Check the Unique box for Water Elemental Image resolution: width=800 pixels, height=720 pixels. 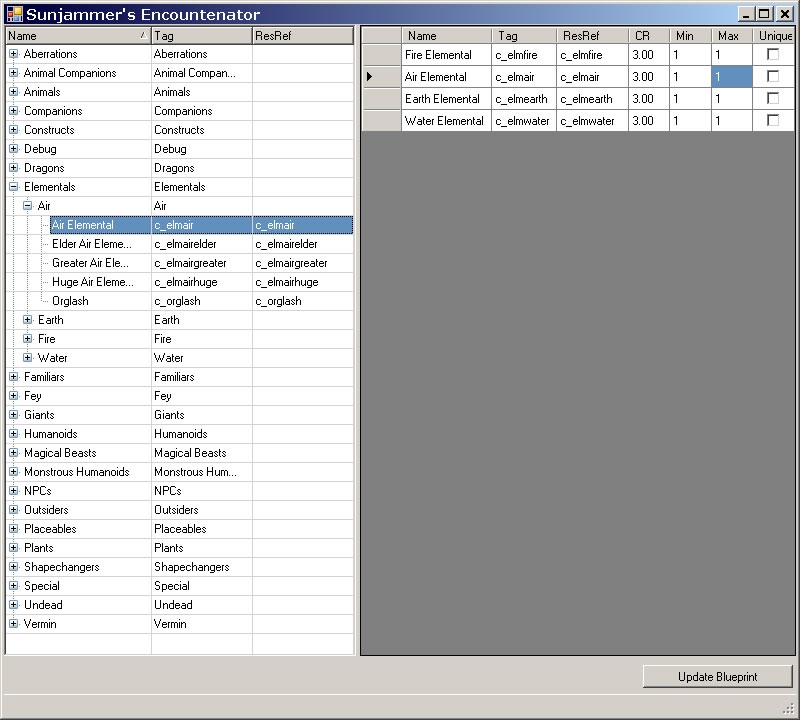773,121
